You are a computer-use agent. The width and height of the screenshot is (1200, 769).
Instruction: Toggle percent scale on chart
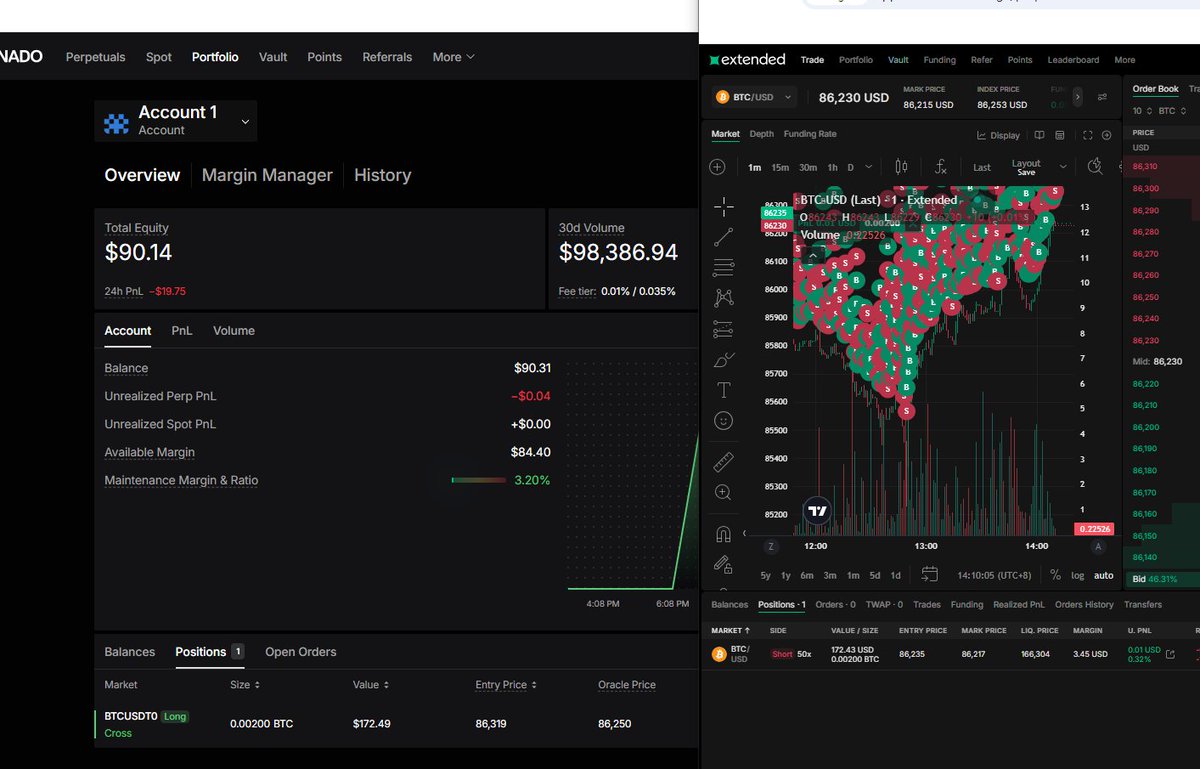click(1055, 575)
